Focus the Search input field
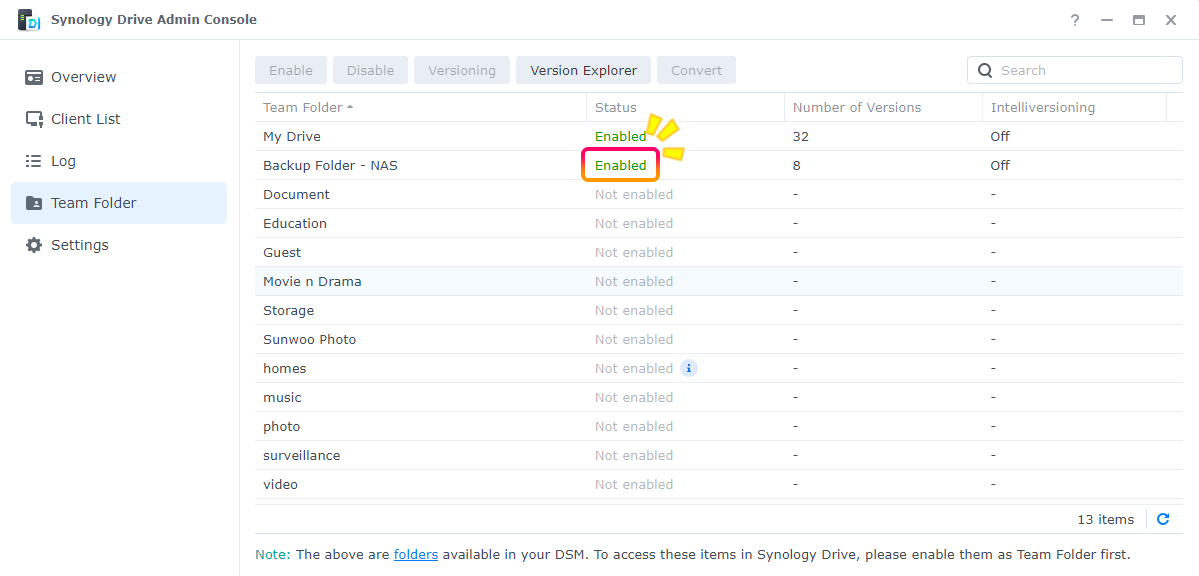Screen dimensions: 1199x576 (1074, 70)
